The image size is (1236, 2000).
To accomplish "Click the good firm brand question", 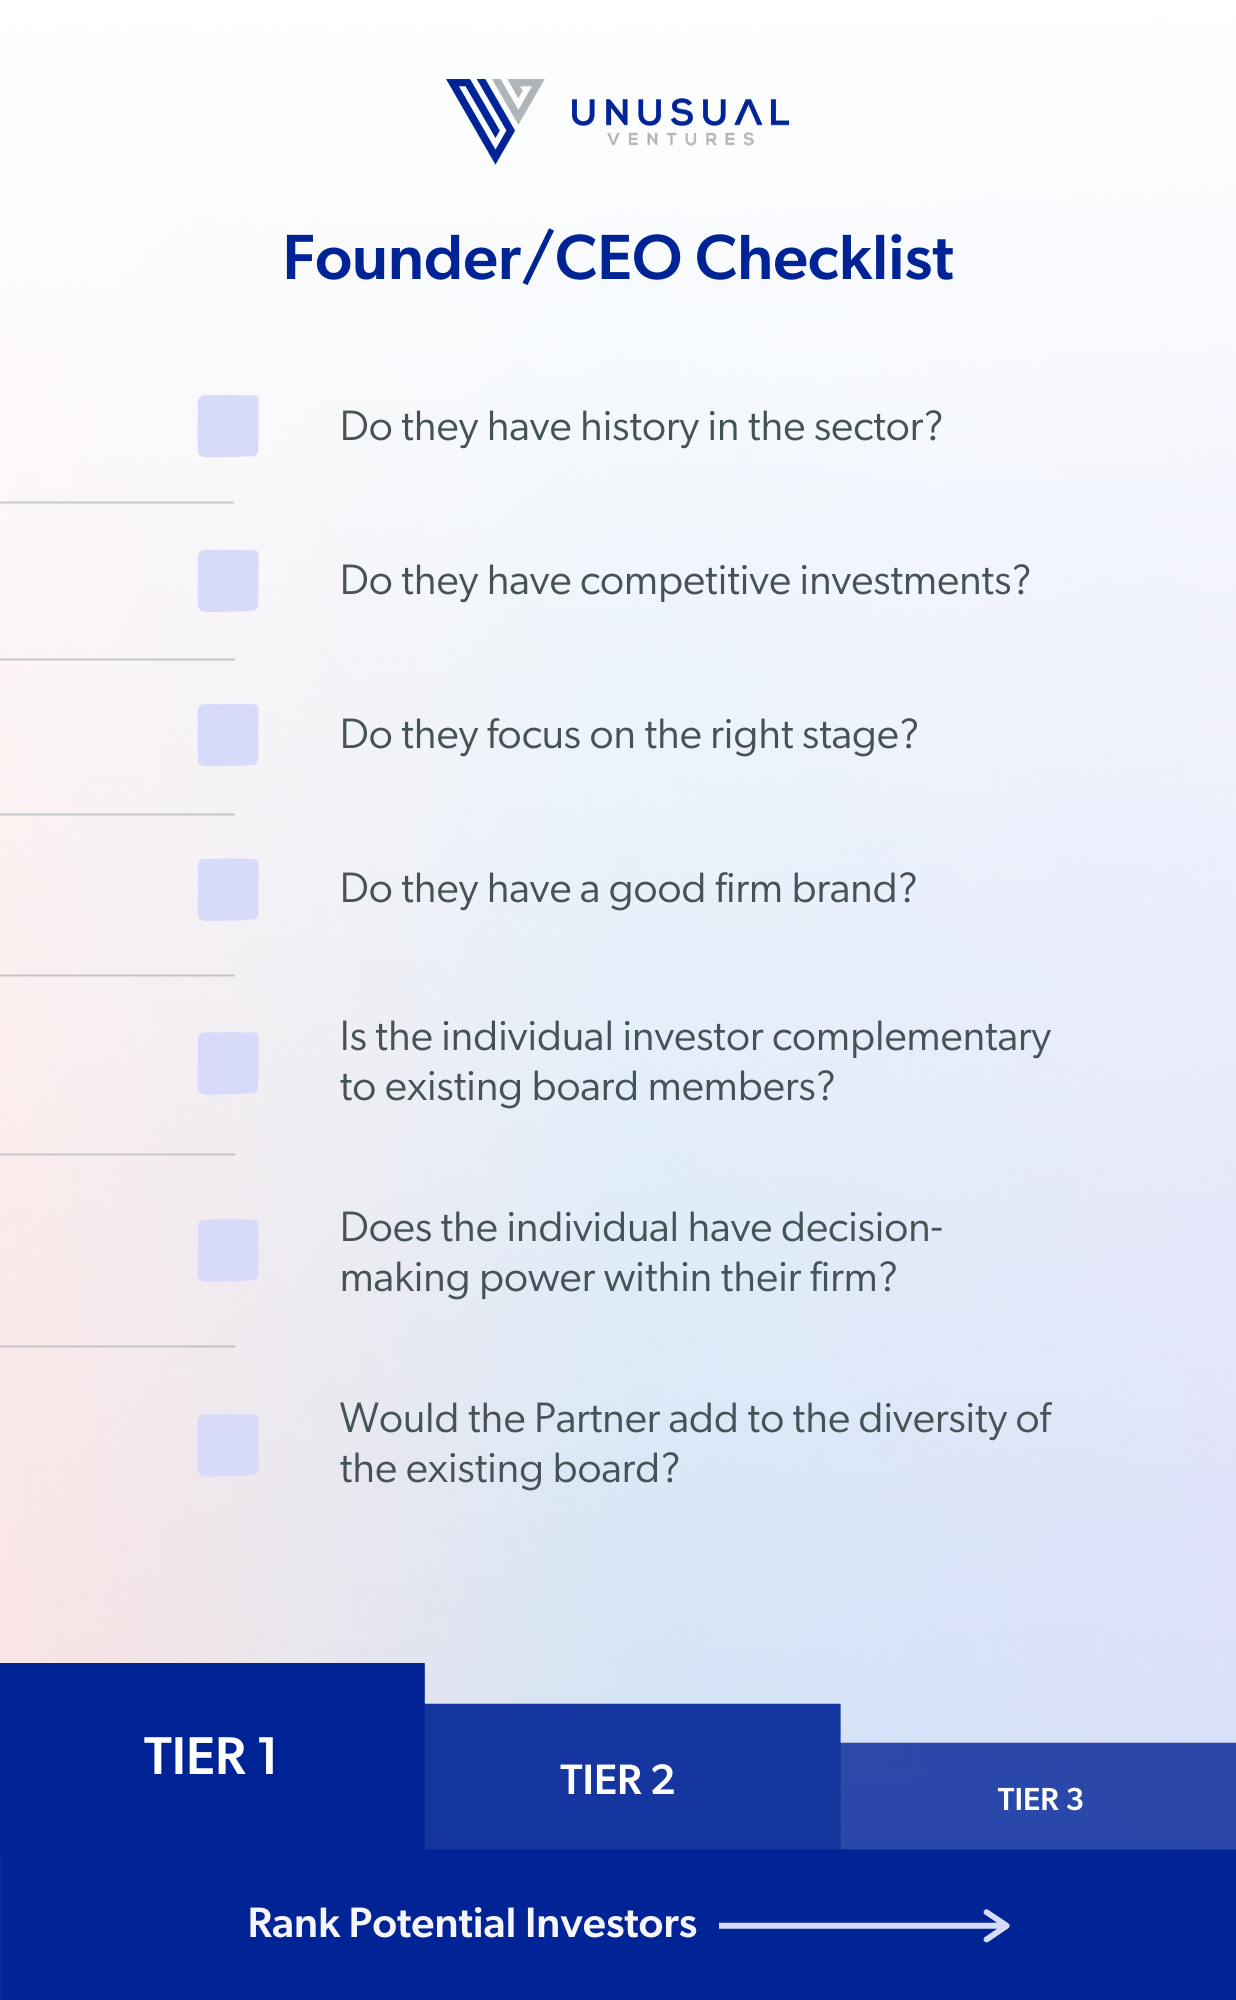I will click(x=628, y=890).
